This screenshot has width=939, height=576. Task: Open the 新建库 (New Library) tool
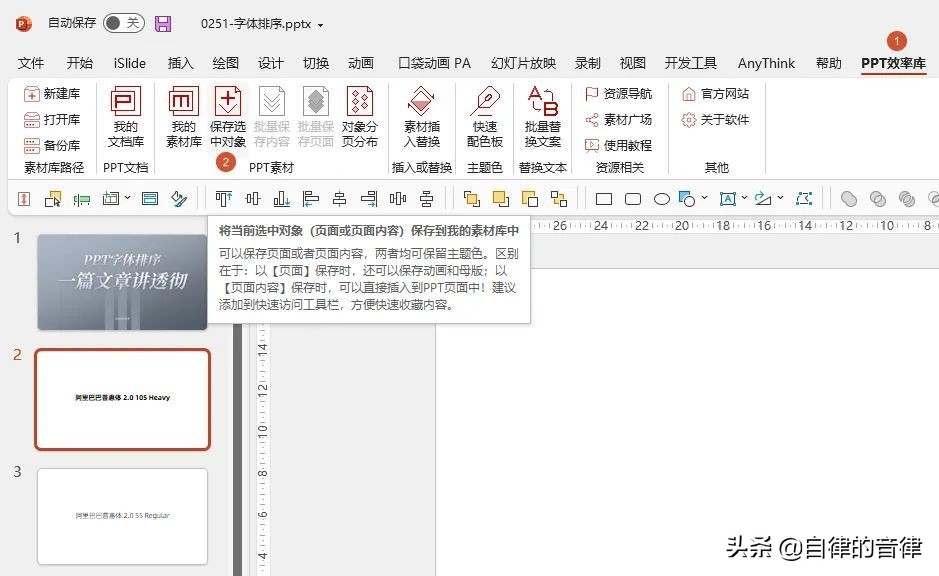coord(50,93)
